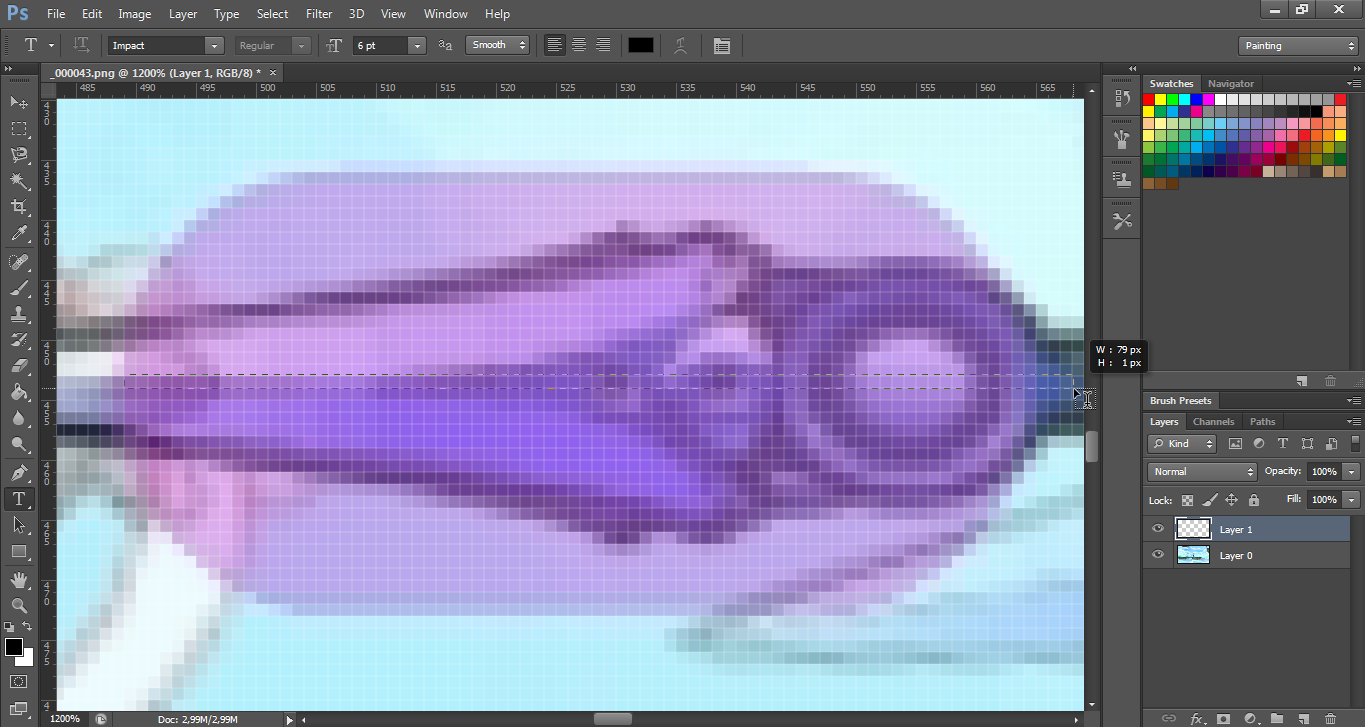The image size is (1365, 727).
Task: Switch to the Navigator tab
Action: point(1231,84)
